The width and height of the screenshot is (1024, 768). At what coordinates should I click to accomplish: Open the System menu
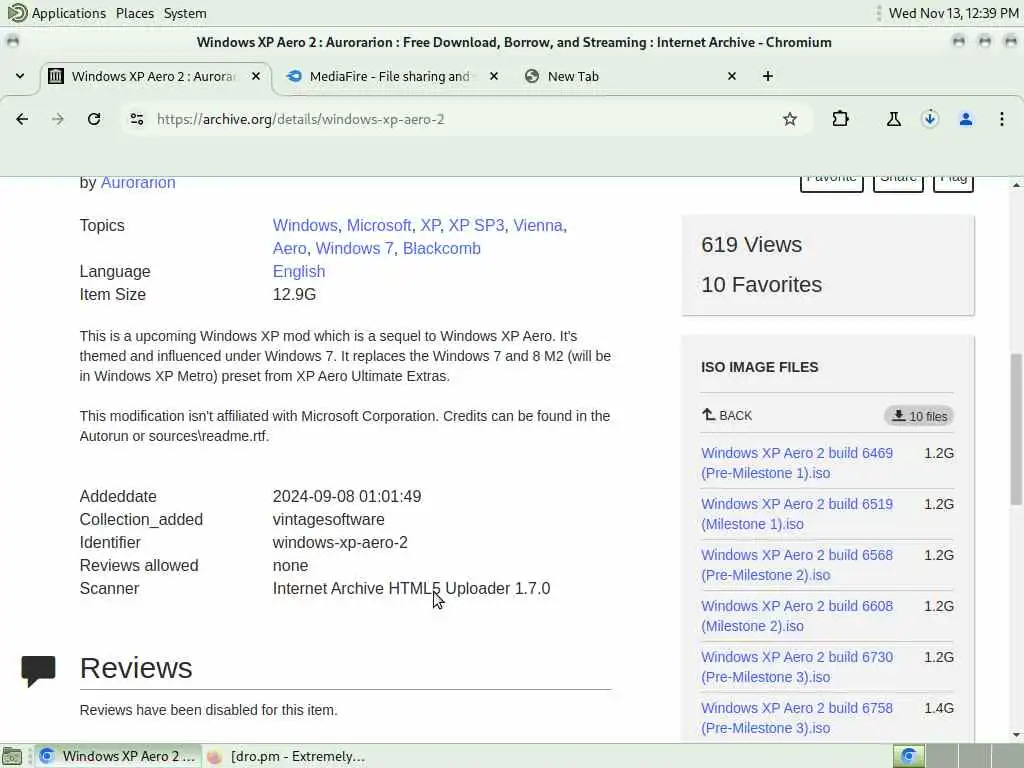(x=185, y=13)
